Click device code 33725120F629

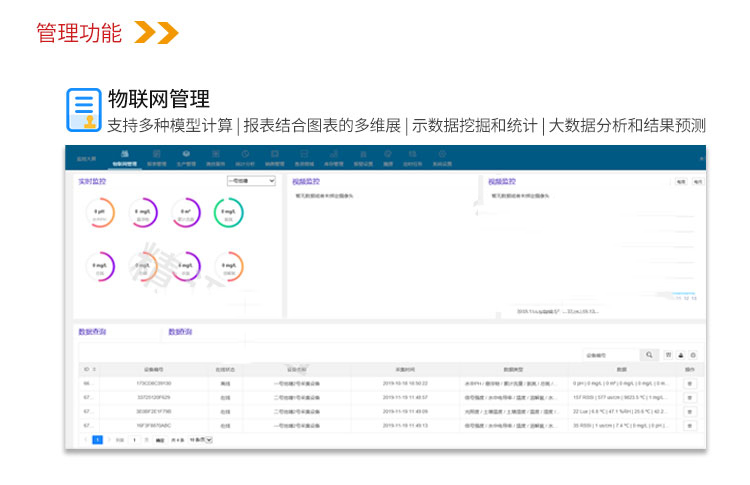tap(154, 397)
